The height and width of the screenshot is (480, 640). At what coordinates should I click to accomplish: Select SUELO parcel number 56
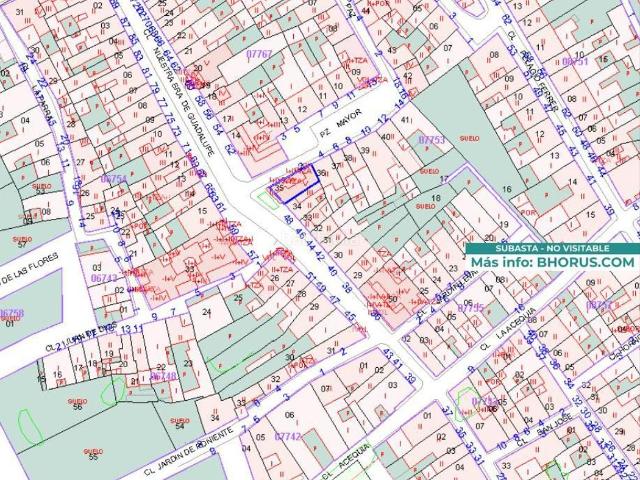tap(76, 405)
